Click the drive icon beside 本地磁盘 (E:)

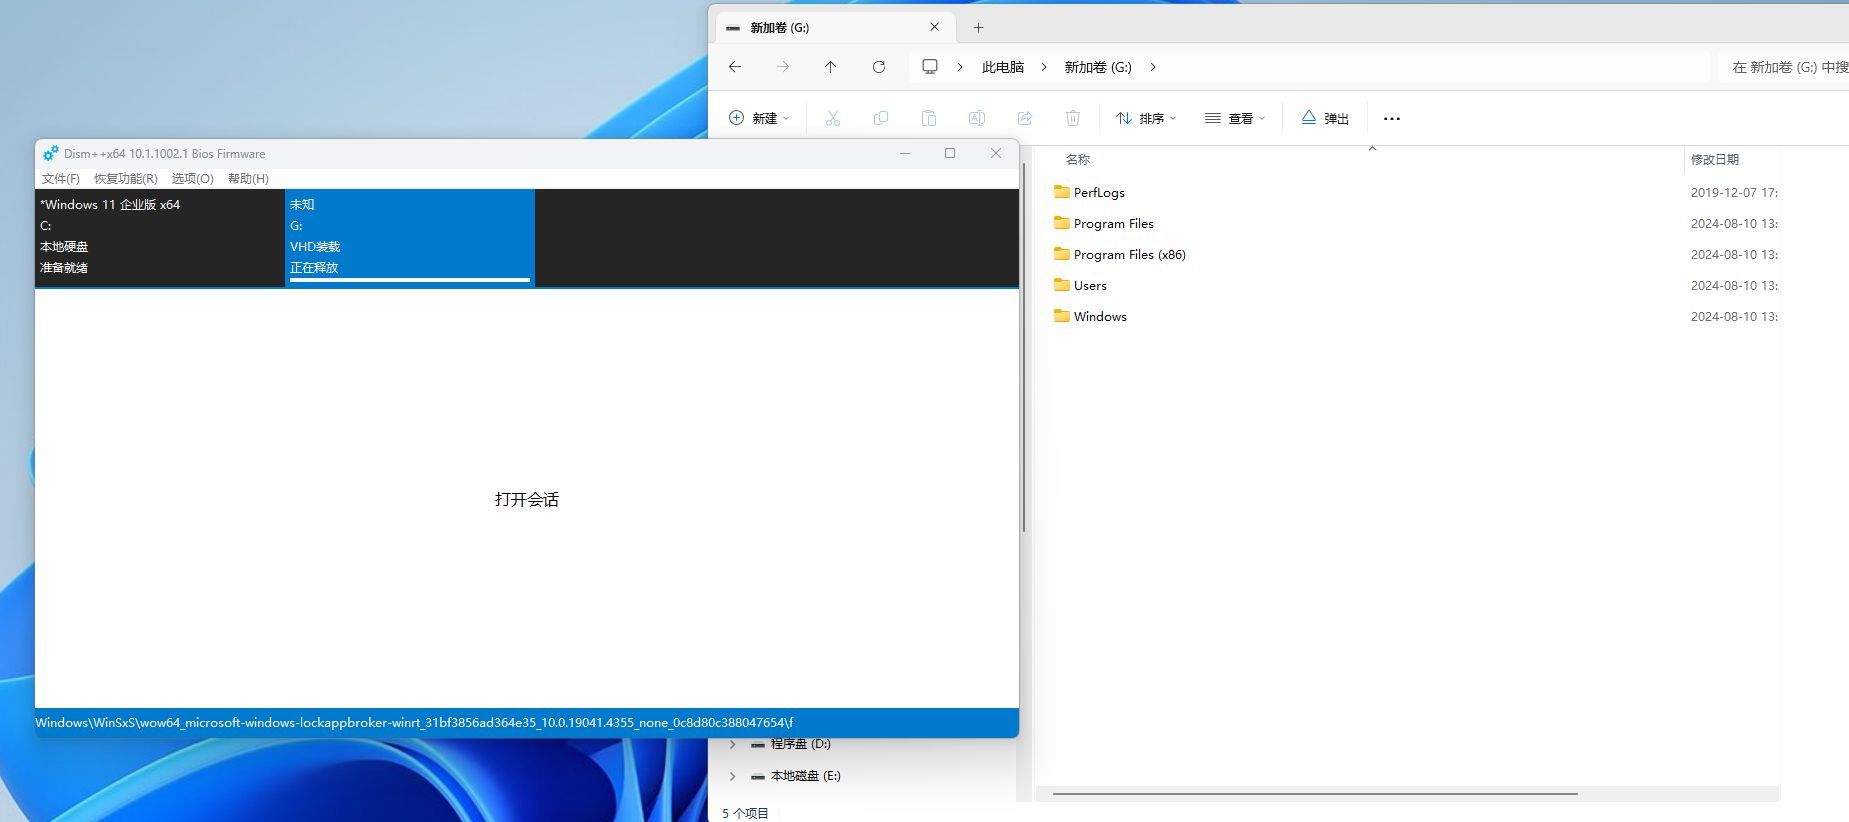pyautogui.click(x=758, y=776)
